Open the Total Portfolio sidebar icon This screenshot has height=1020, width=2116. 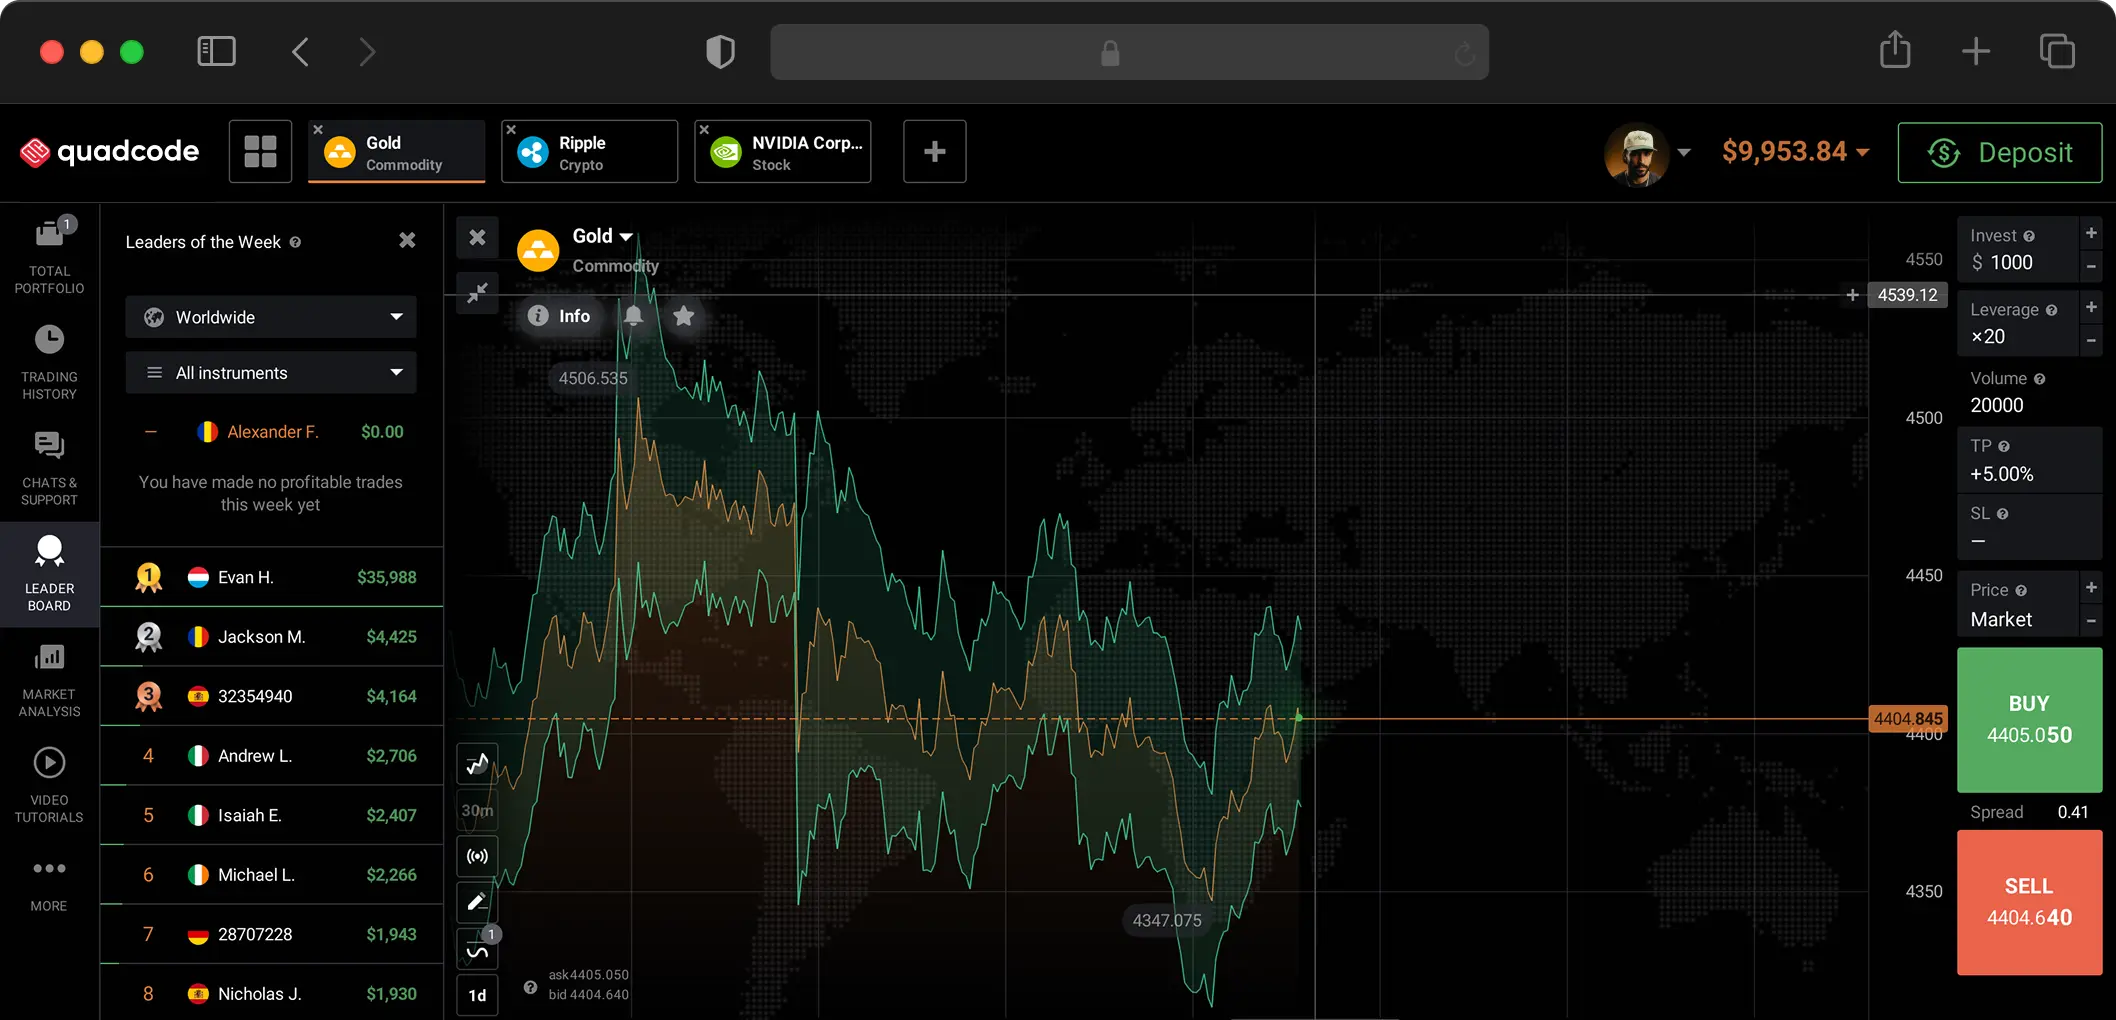[49, 257]
